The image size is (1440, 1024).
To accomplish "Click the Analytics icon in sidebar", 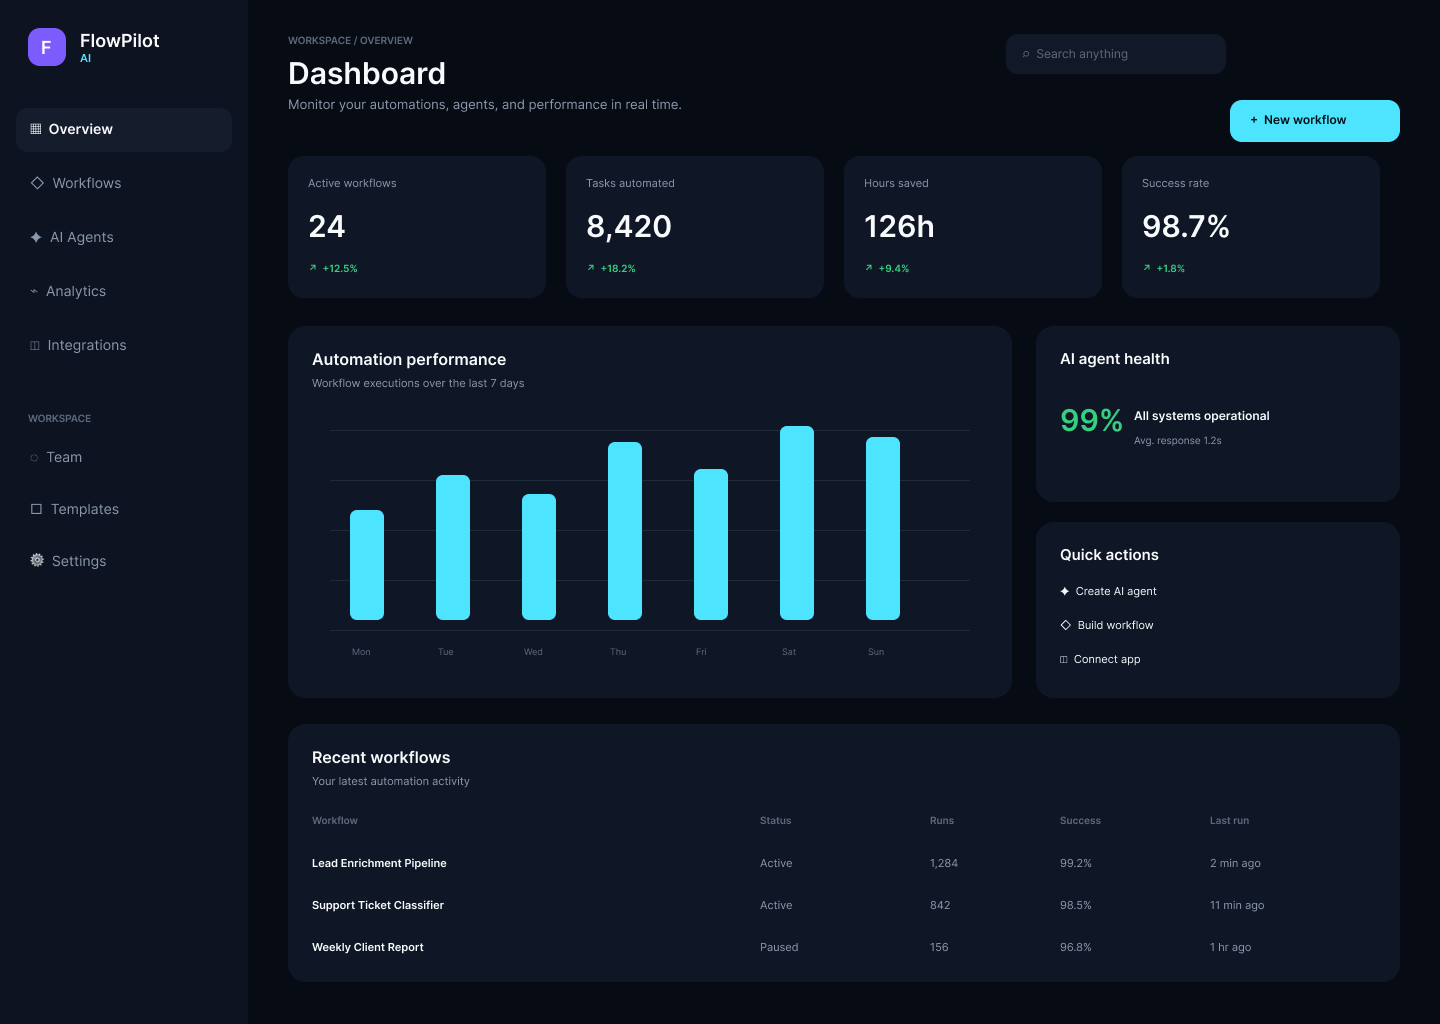I will click(34, 291).
